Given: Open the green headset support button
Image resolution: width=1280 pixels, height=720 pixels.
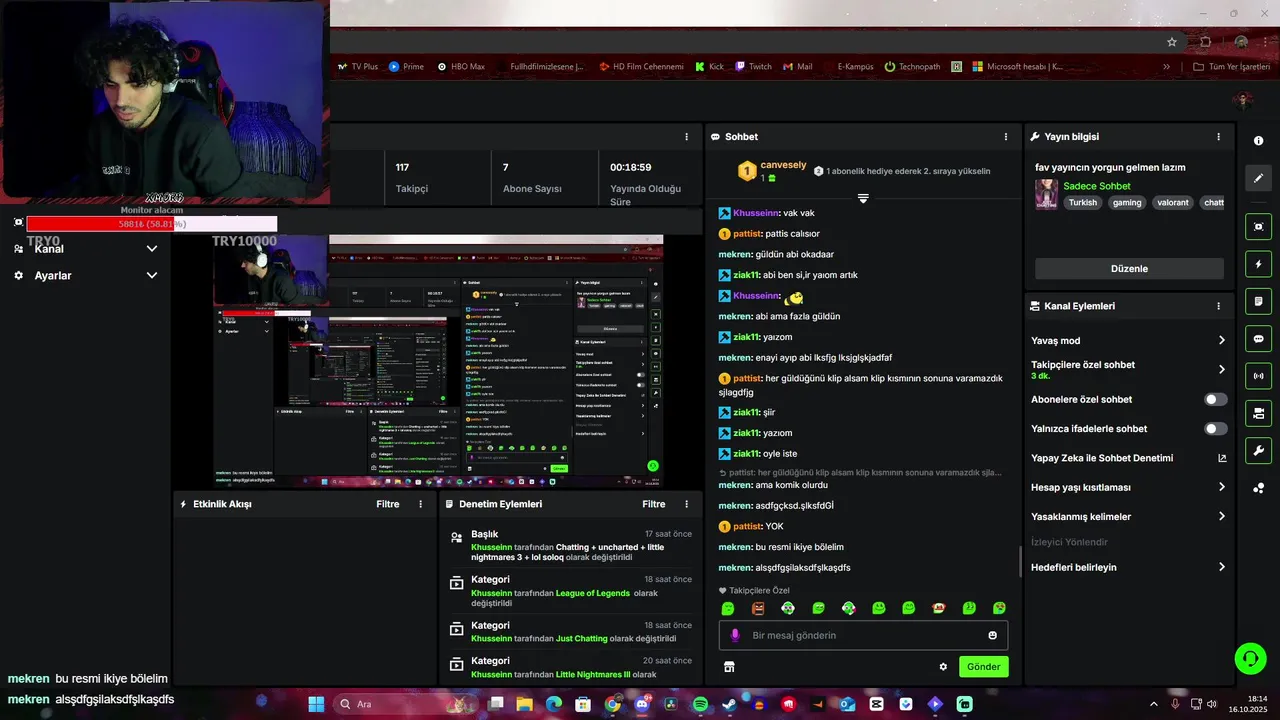Looking at the screenshot, I should tap(1250, 658).
